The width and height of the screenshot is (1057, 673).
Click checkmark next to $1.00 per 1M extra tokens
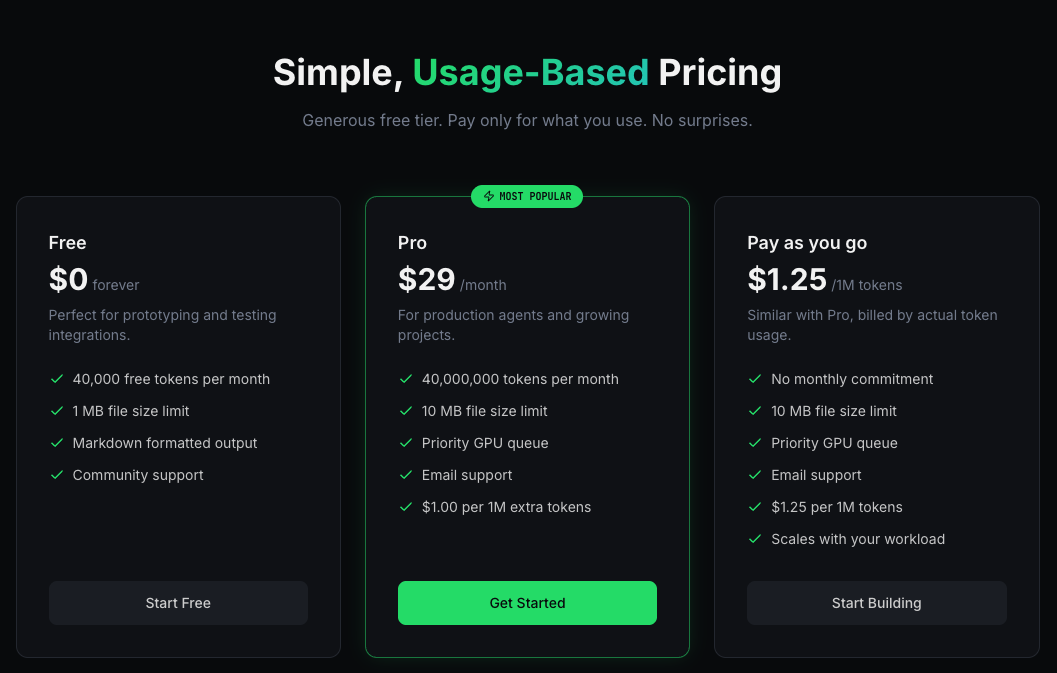(406, 507)
